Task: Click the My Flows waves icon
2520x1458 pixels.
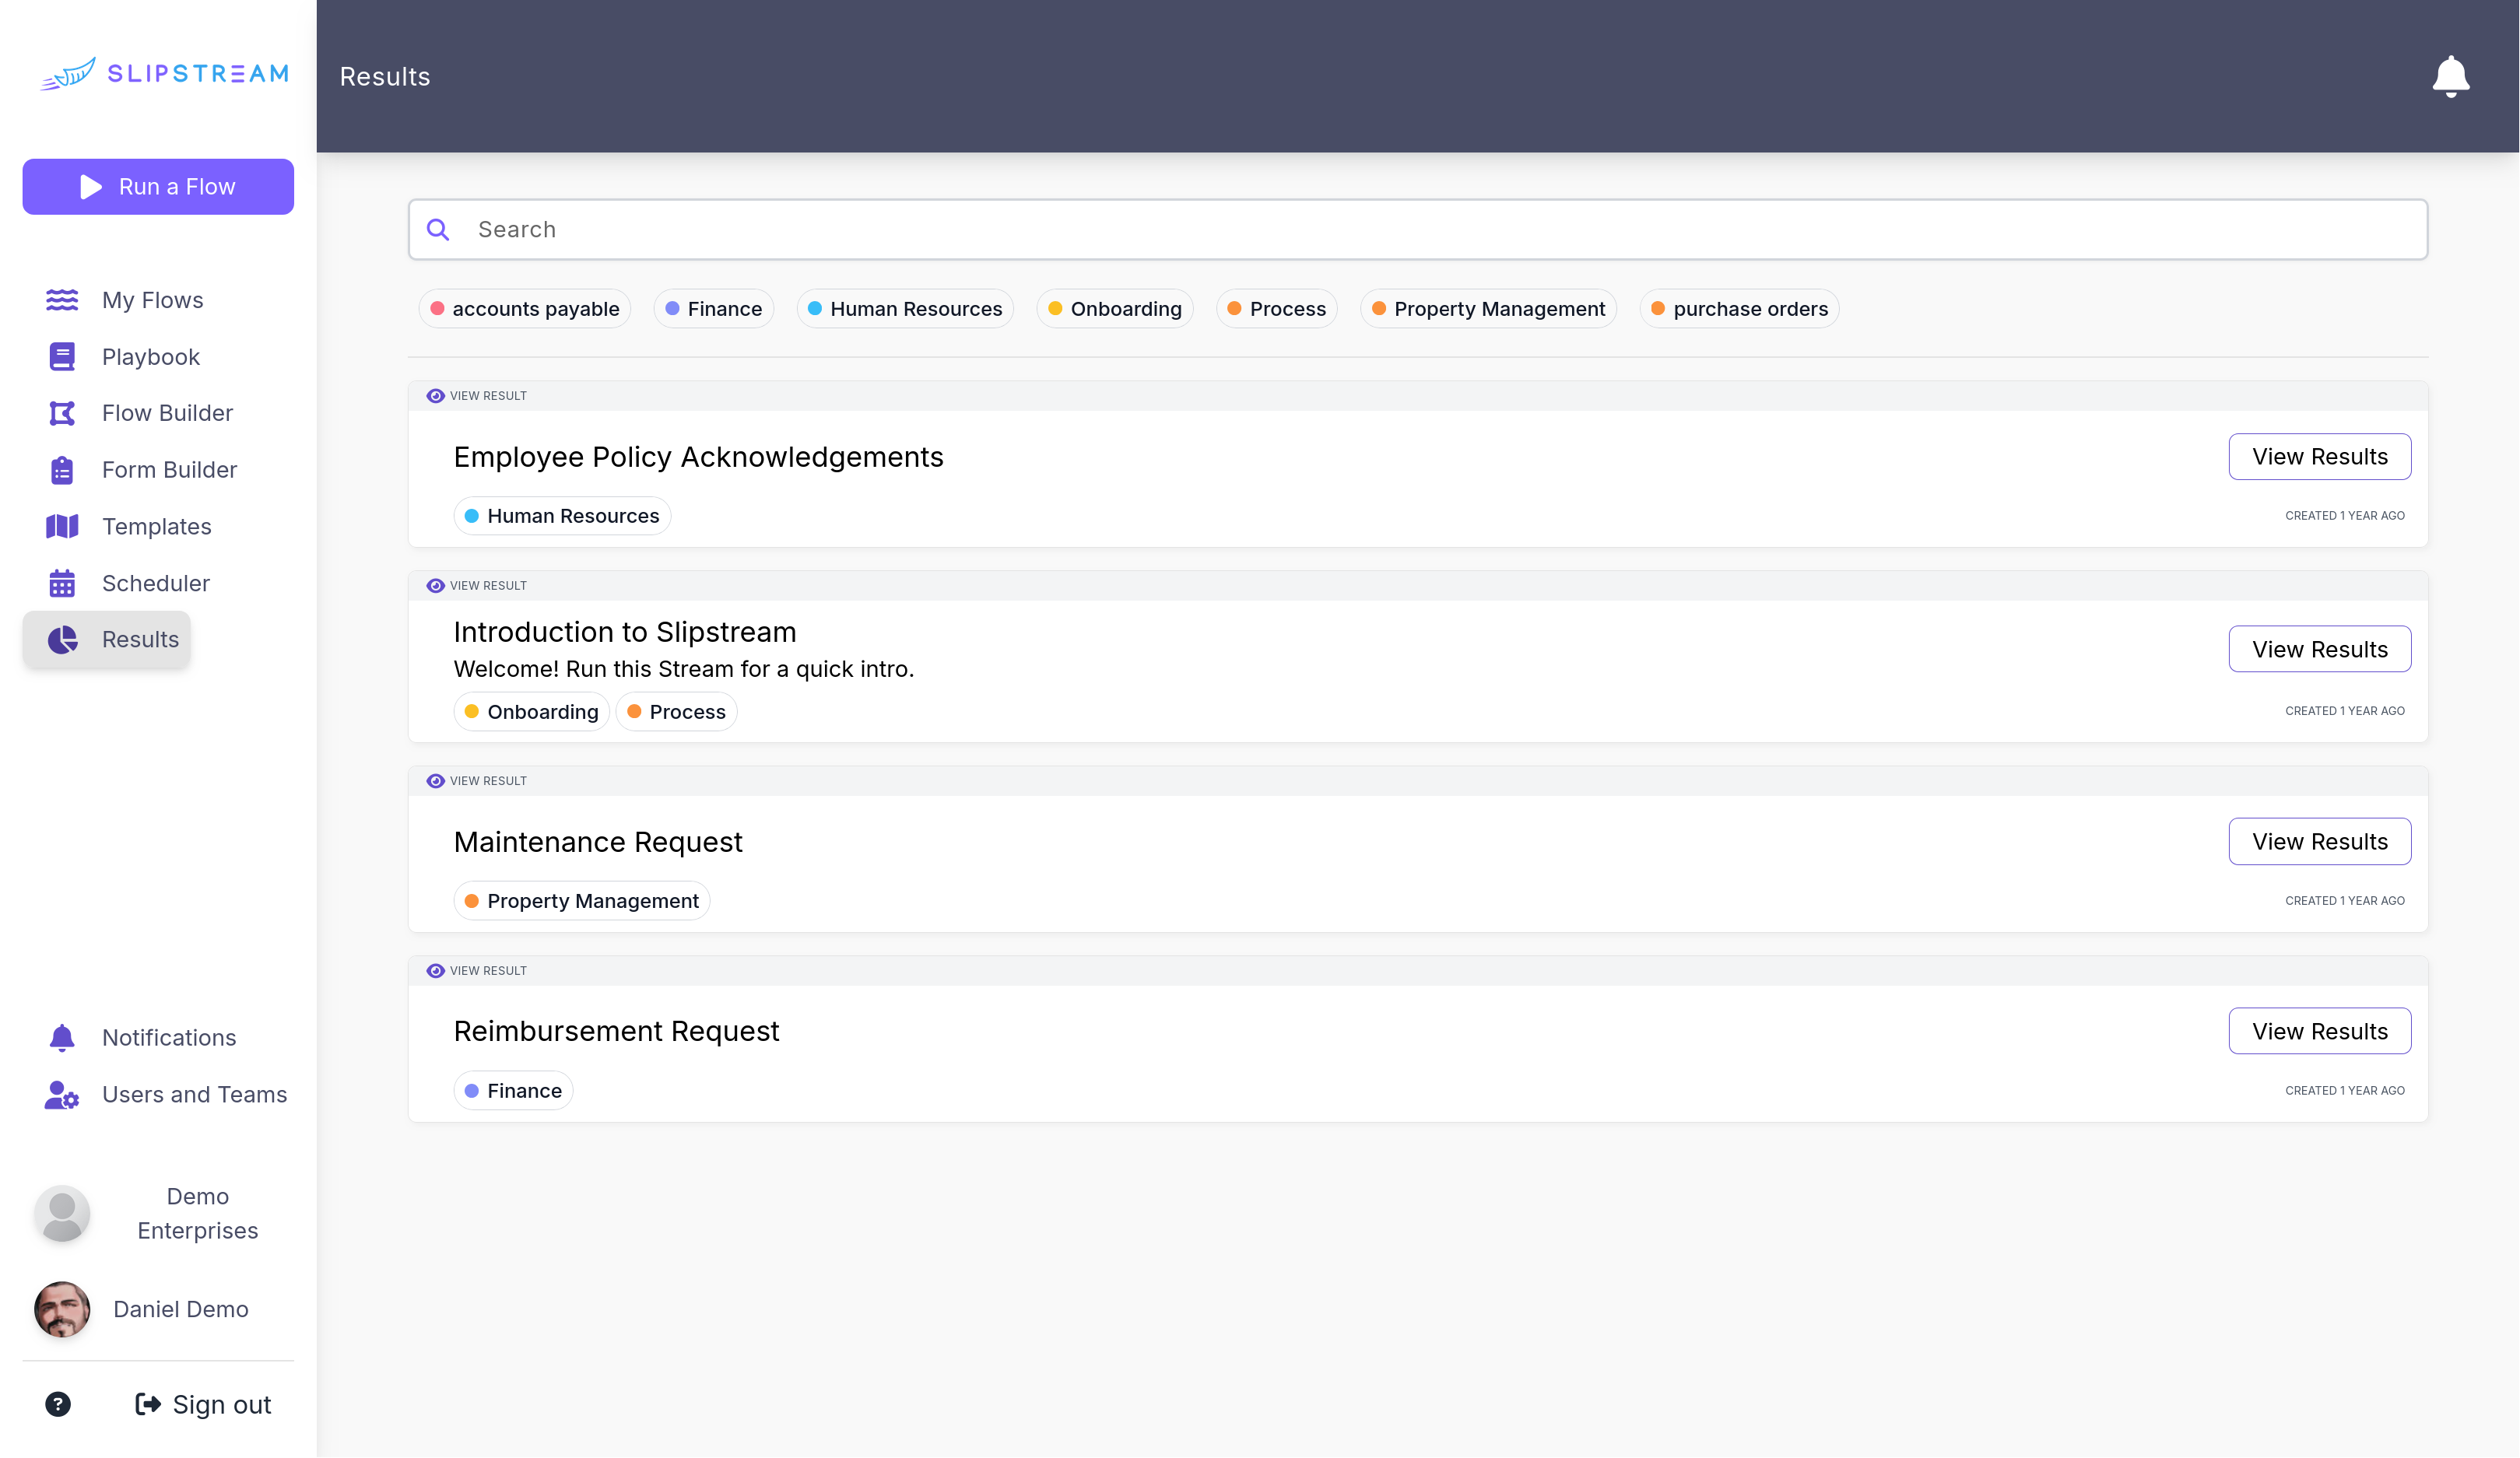Action: pos(62,300)
